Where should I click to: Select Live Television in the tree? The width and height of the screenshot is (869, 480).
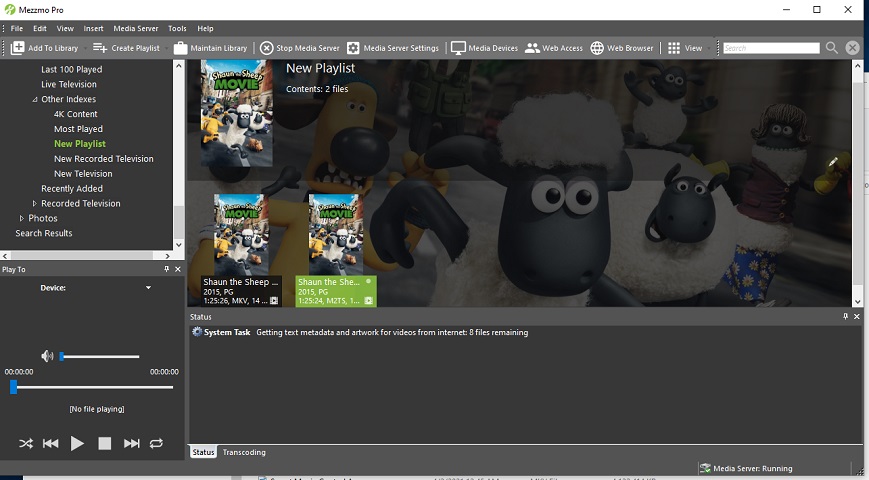(69, 84)
